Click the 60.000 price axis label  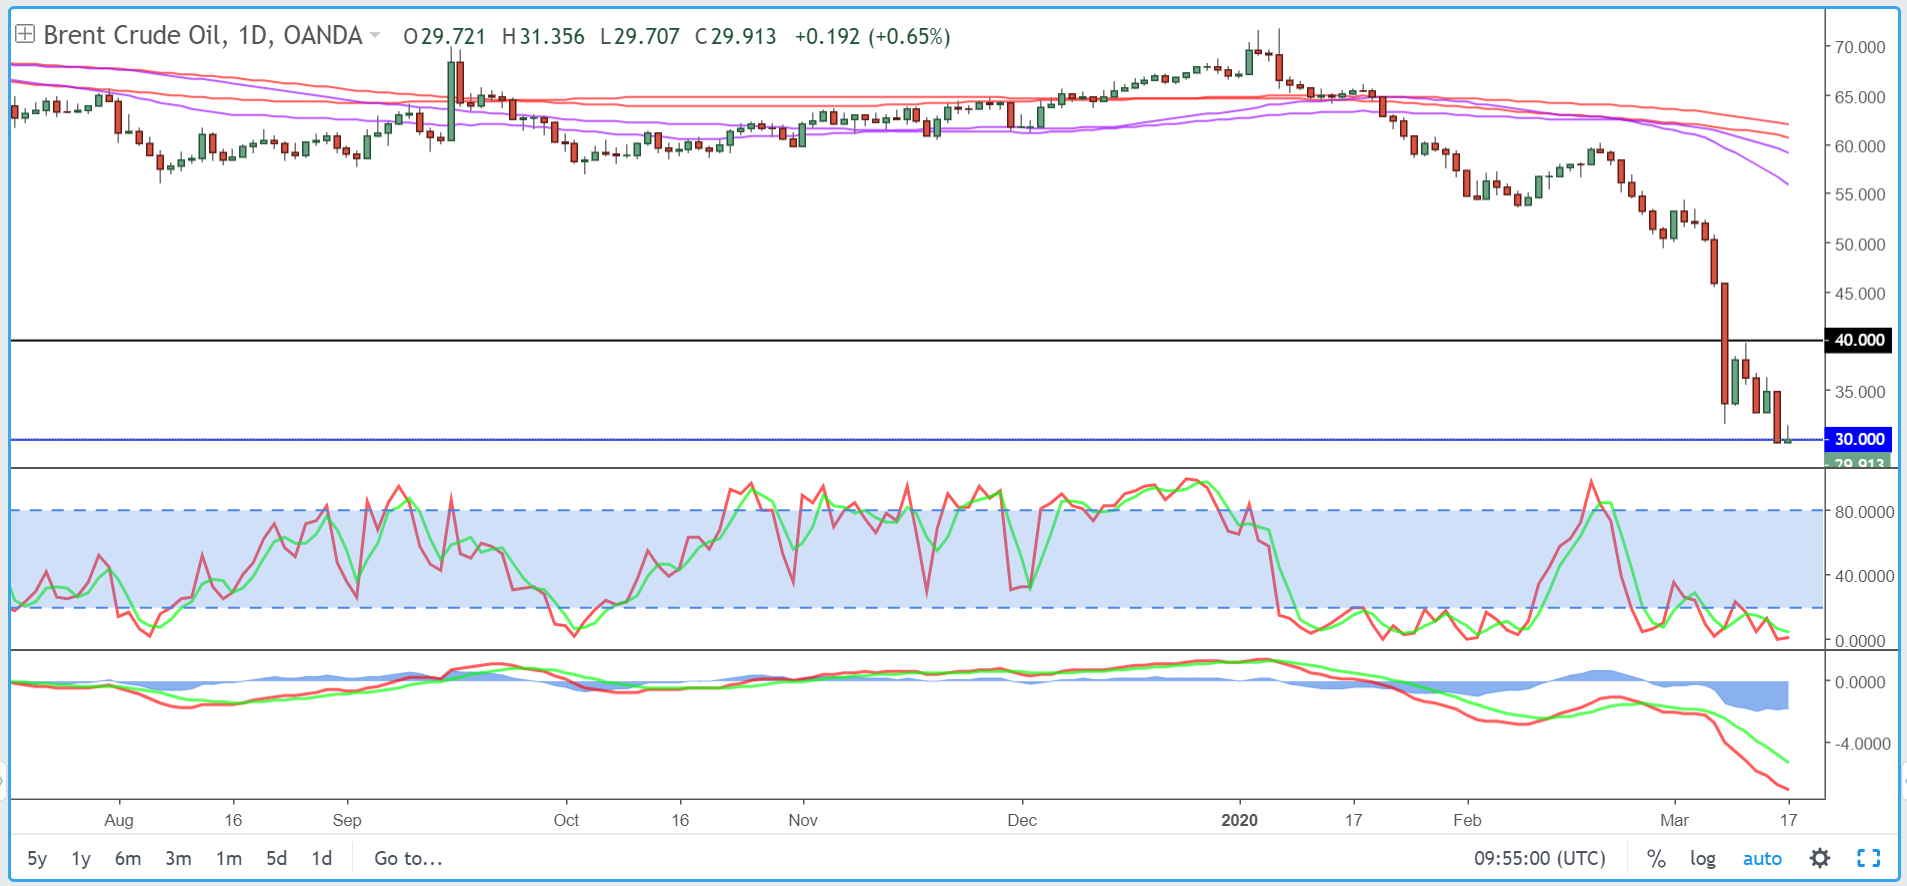pos(1860,146)
